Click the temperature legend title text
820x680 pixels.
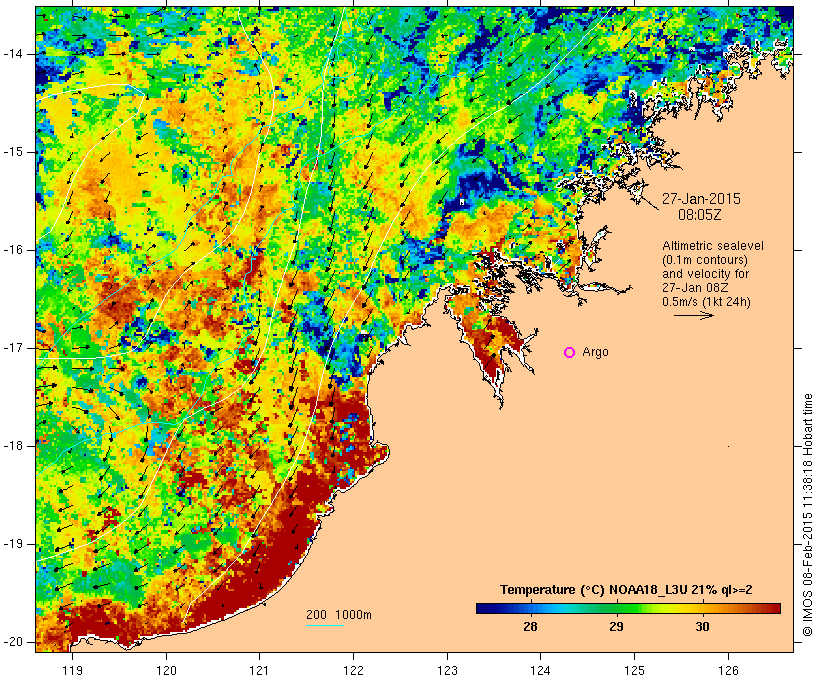click(626, 590)
